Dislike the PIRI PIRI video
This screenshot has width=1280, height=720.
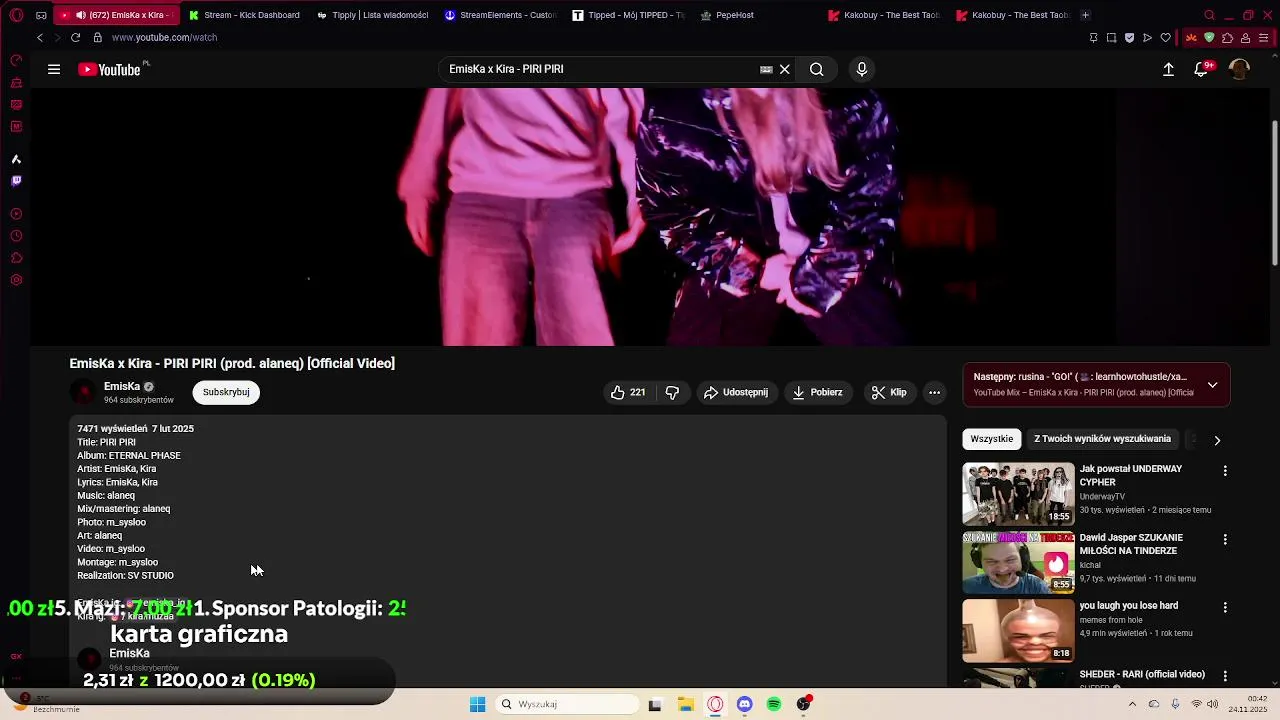point(672,392)
